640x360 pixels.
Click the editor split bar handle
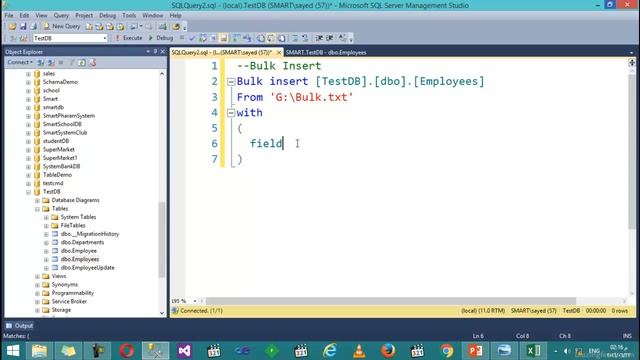pyautogui.click(x=632, y=62)
